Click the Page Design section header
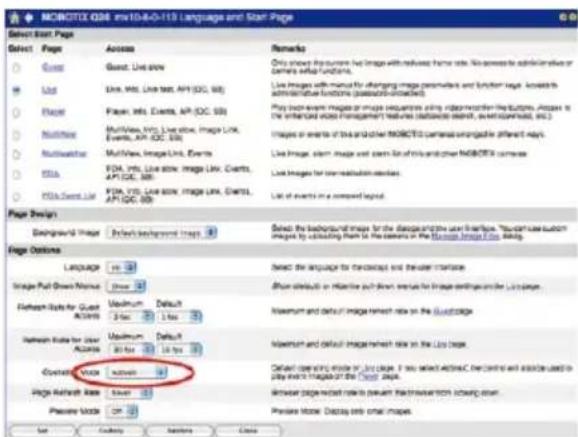The width and height of the screenshot is (578, 437). pyautogui.click(x=32, y=214)
